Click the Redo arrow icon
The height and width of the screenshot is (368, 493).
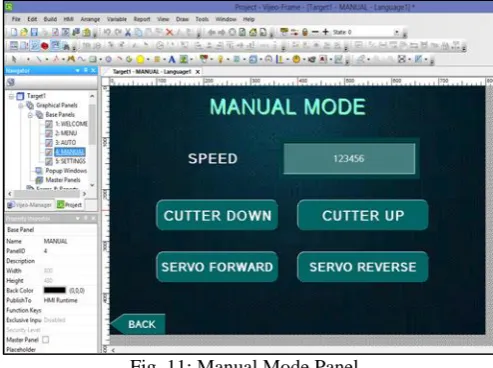coord(118,32)
